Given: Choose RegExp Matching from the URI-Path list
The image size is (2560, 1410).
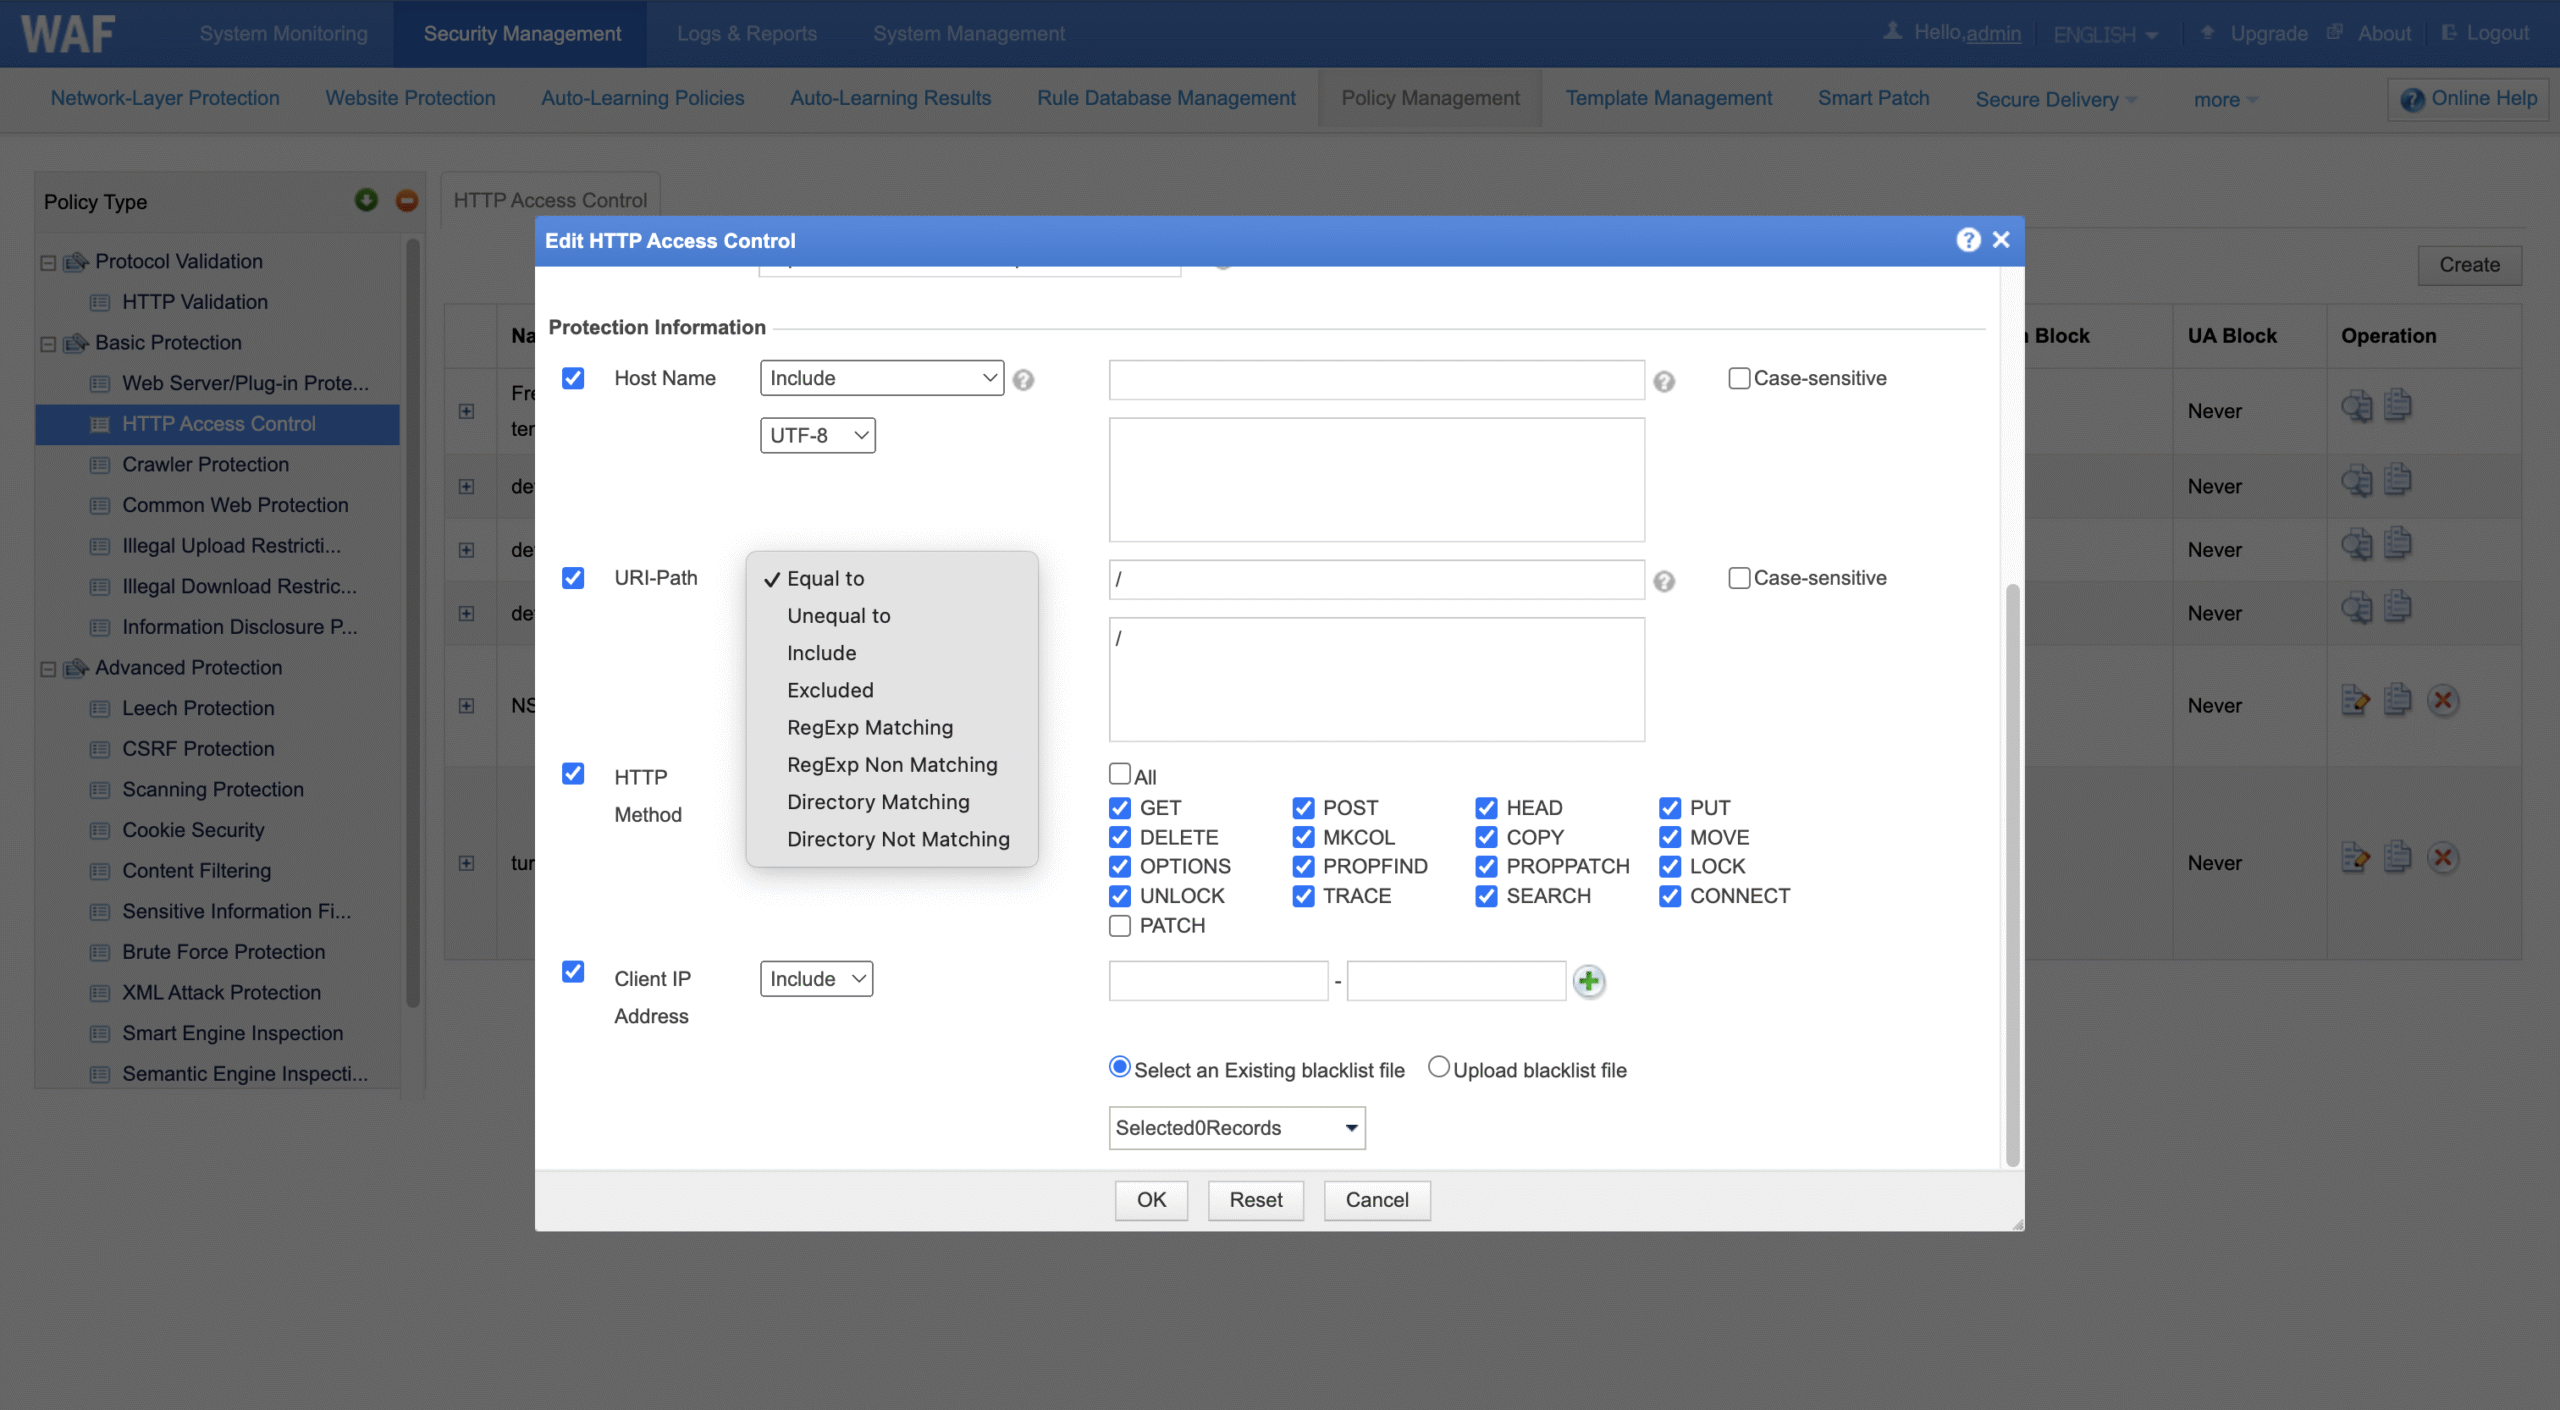Looking at the screenshot, I should pos(869,727).
